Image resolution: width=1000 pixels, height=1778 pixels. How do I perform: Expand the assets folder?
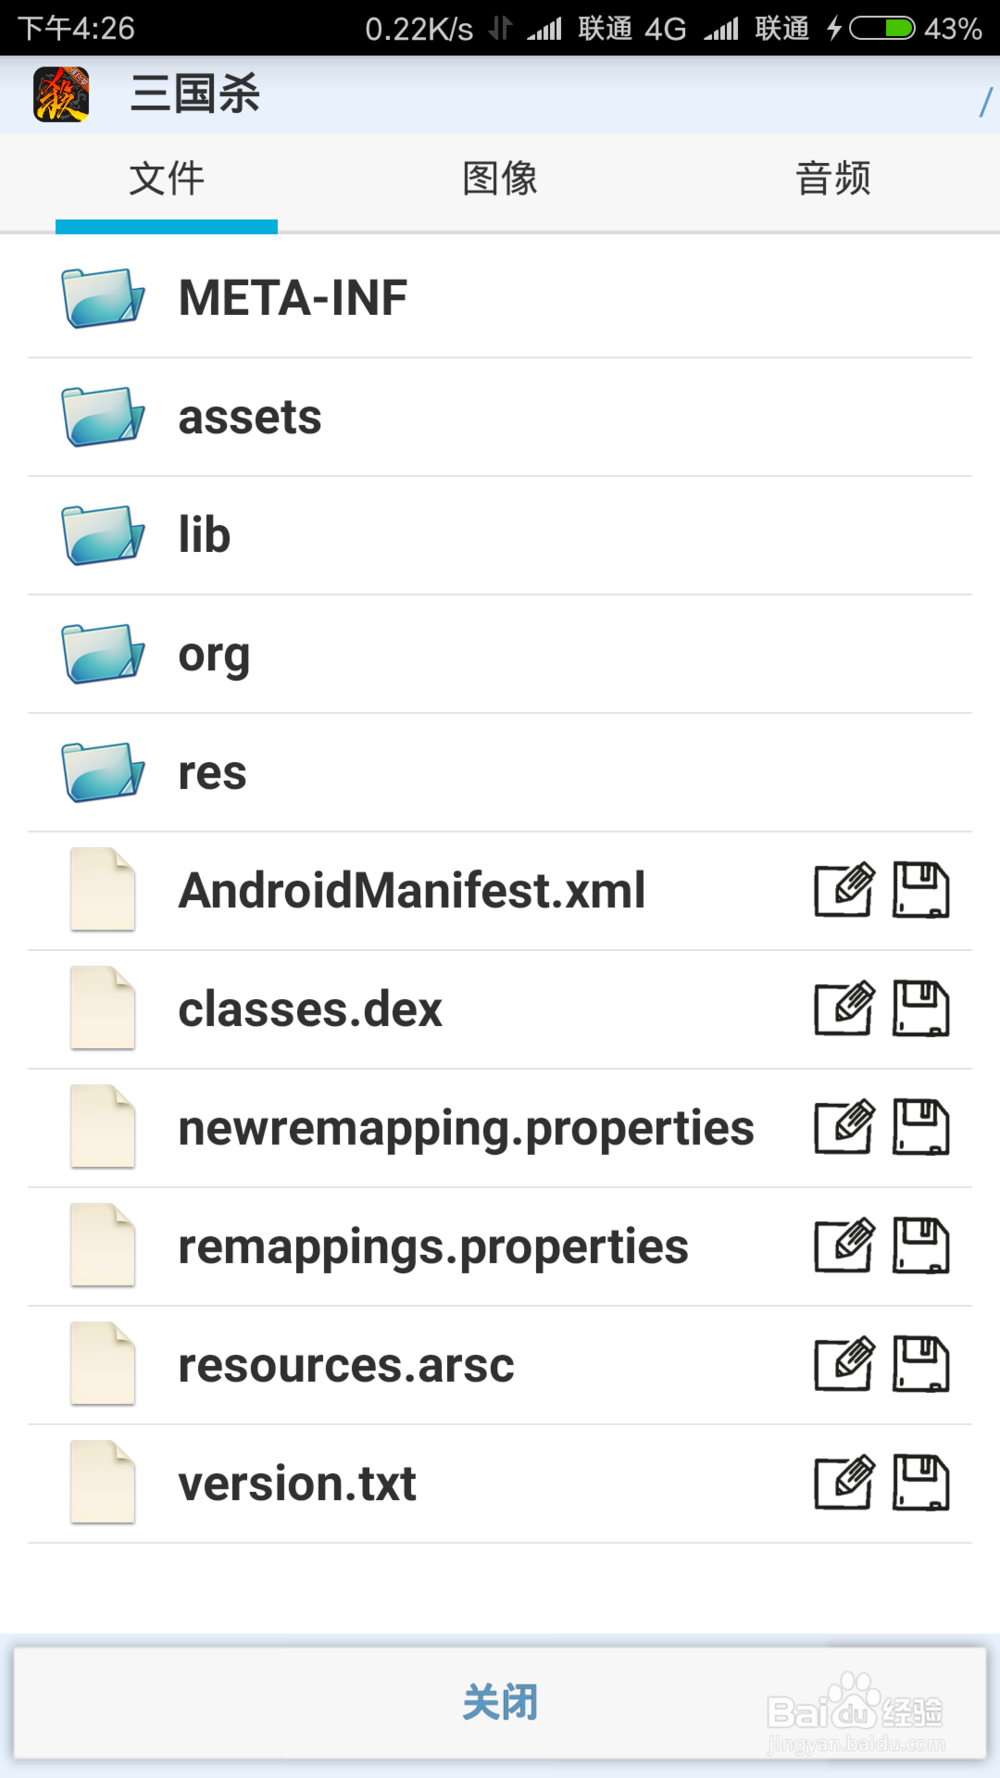click(250, 417)
